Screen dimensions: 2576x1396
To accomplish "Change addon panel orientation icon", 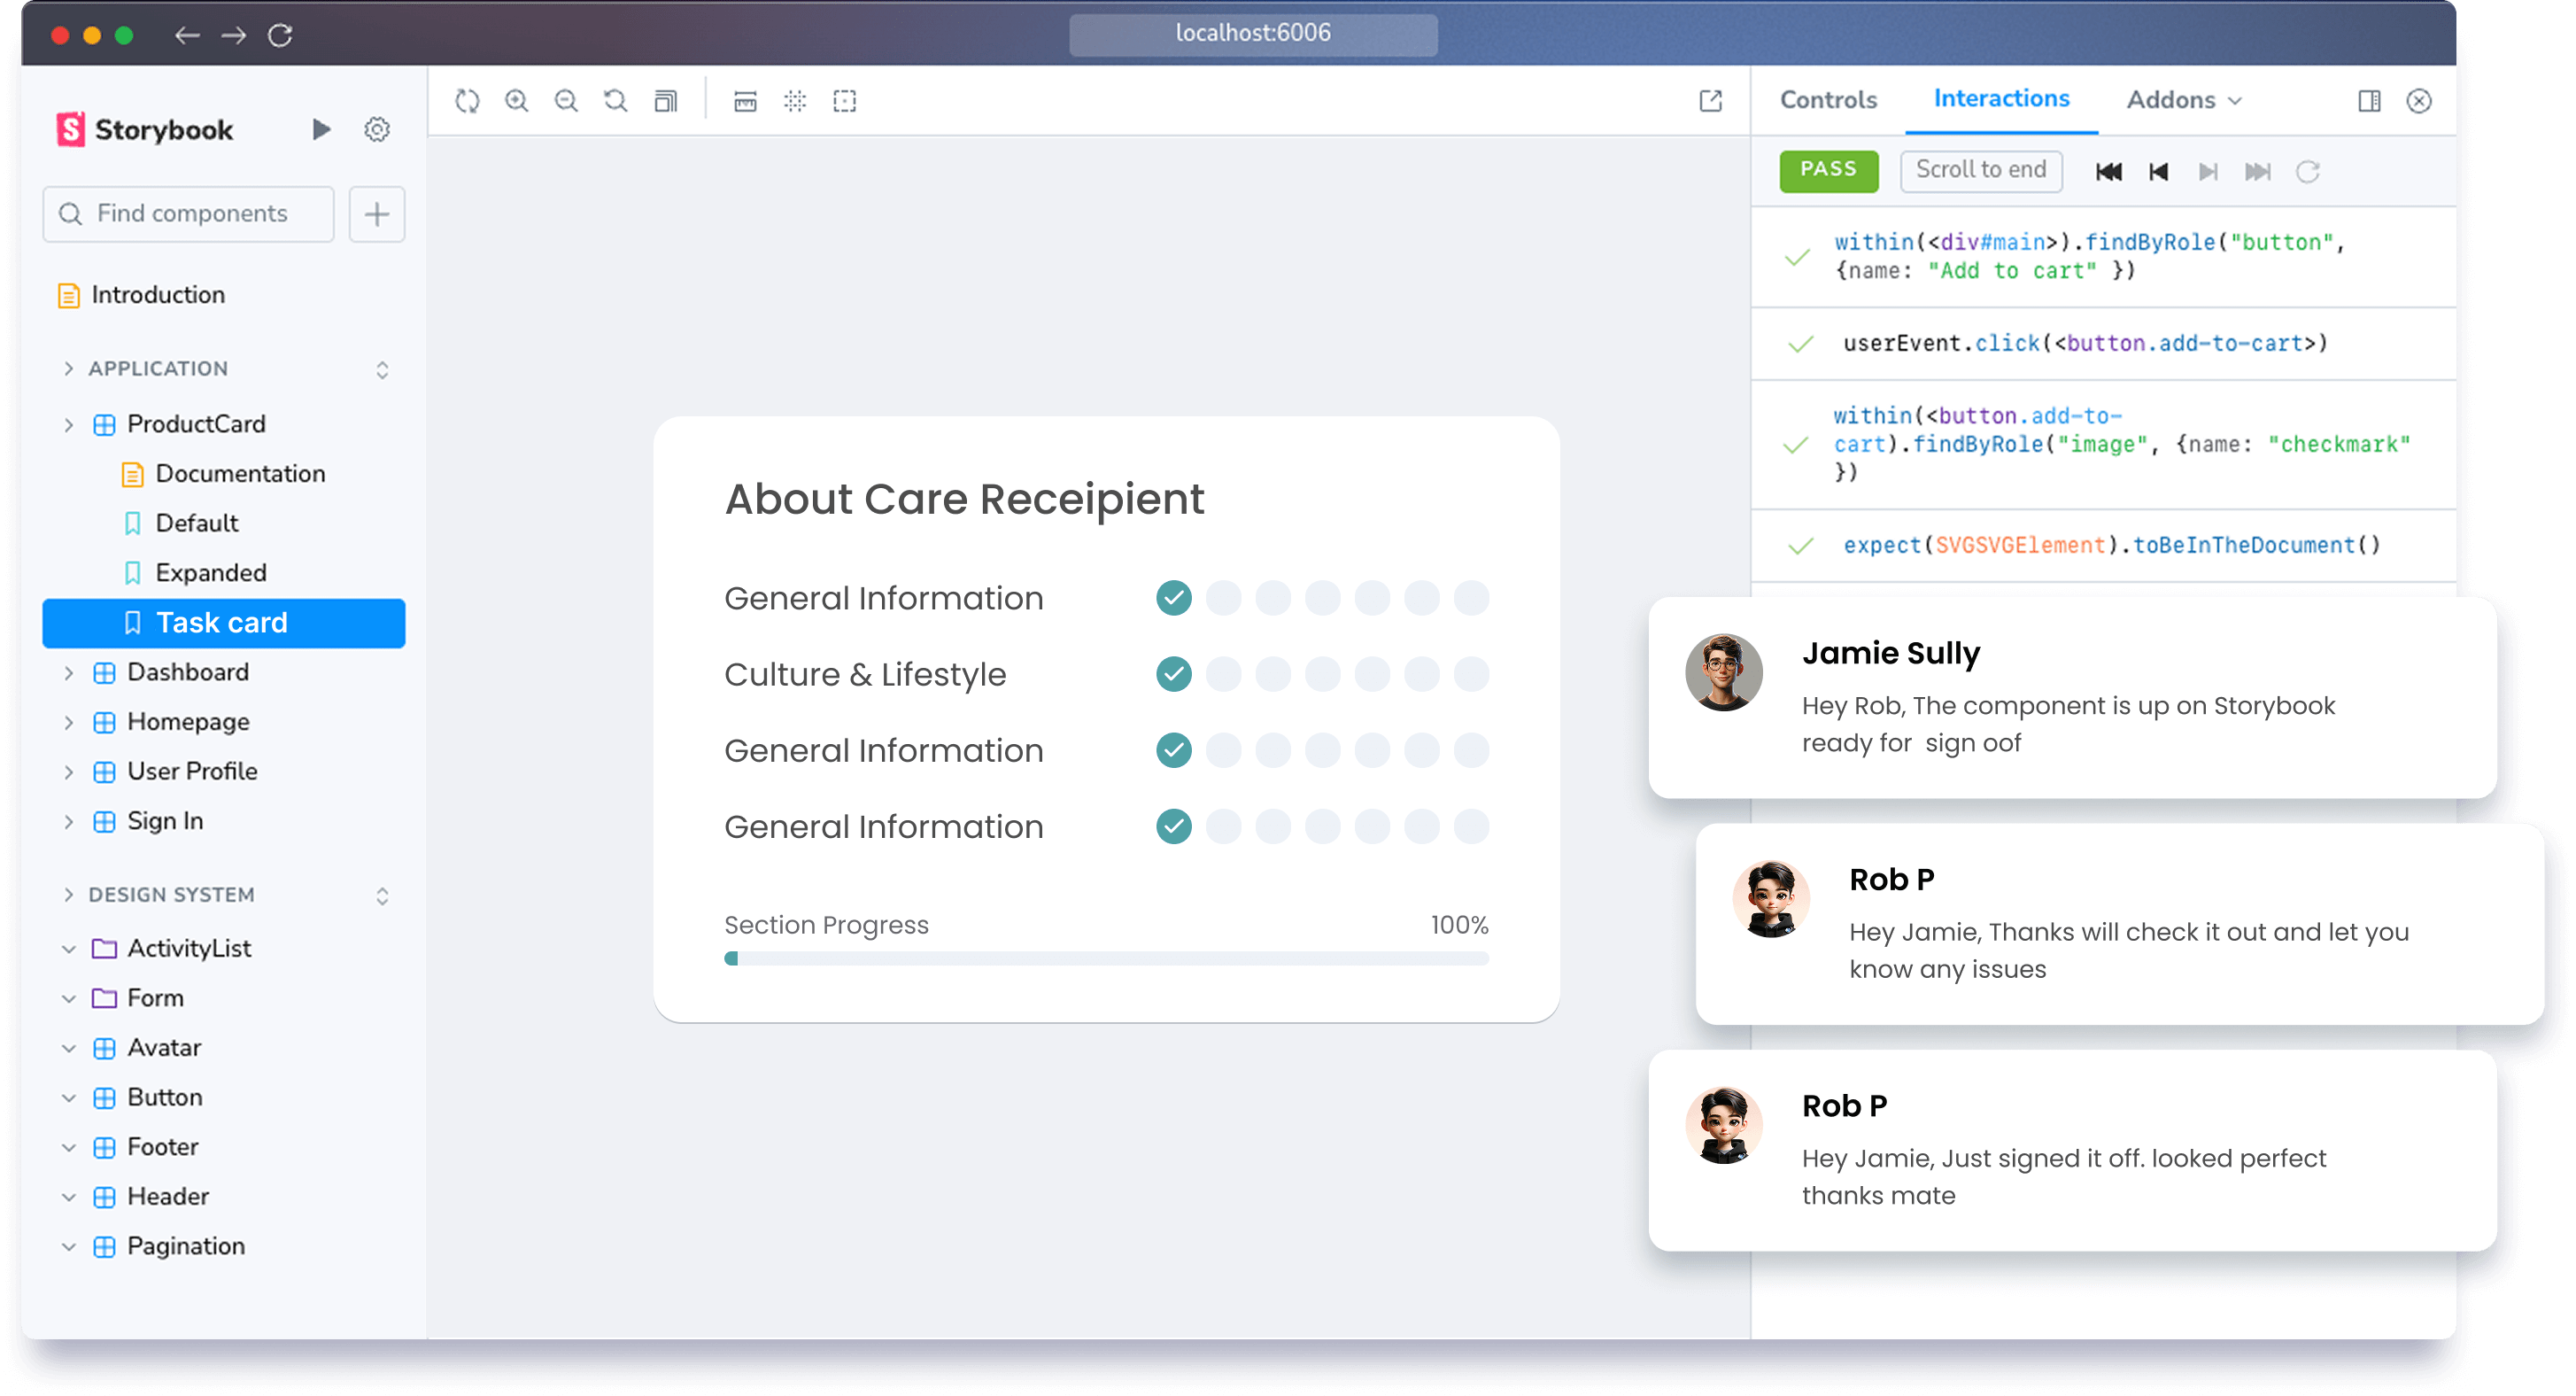I will click(2369, 101).
